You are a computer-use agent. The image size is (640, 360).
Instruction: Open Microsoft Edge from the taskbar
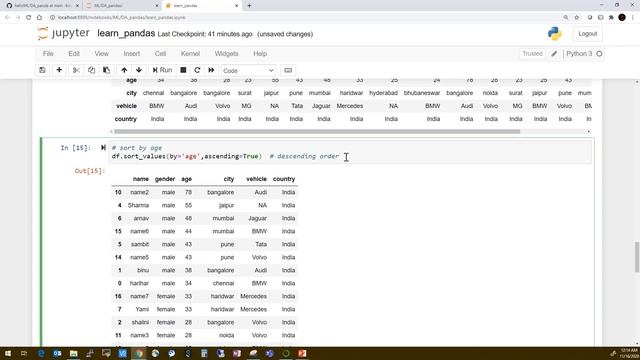coord(41,353)
